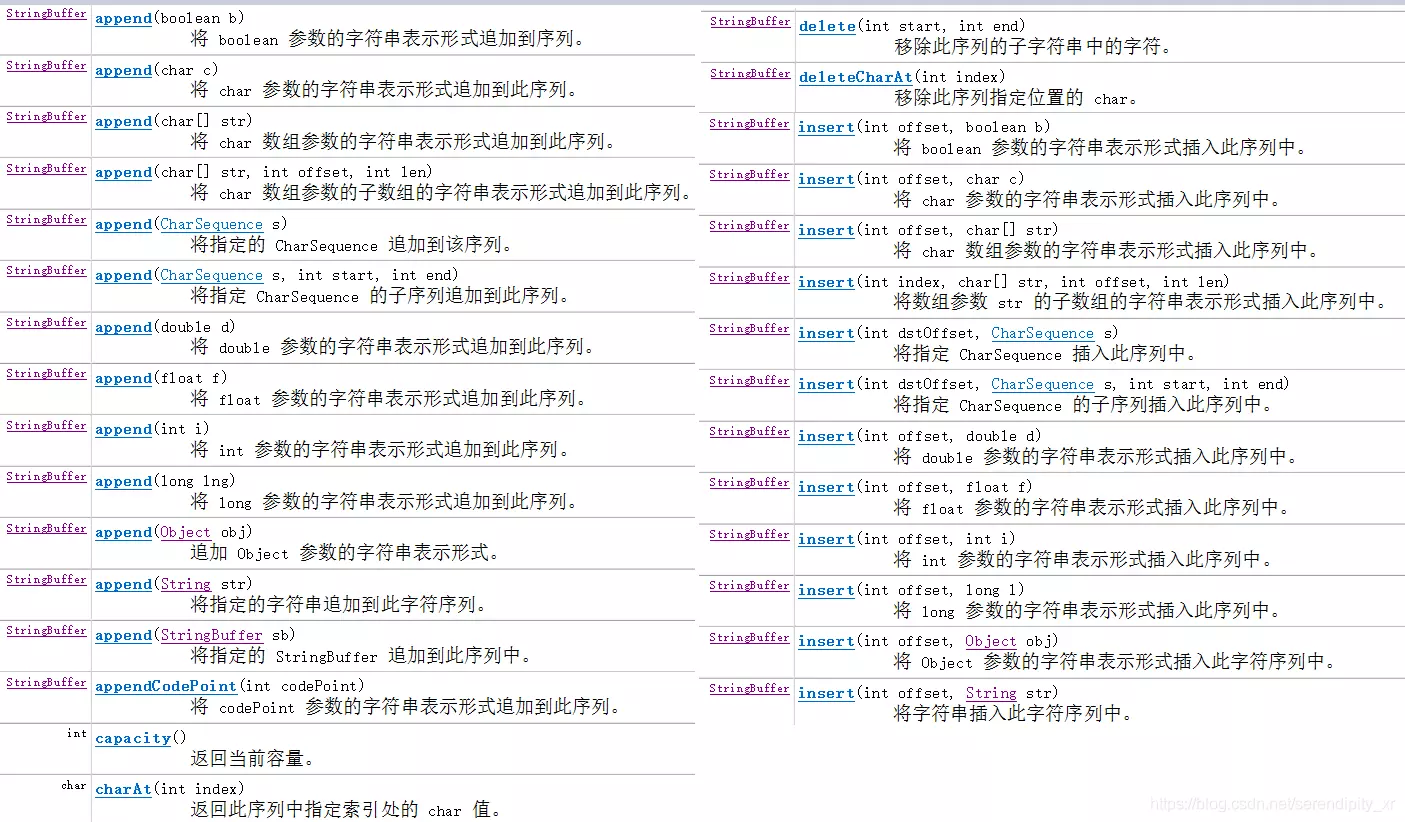
Task: Click Object type link in insert(int offset, Object obj)
Action: [x=990, y=641]
